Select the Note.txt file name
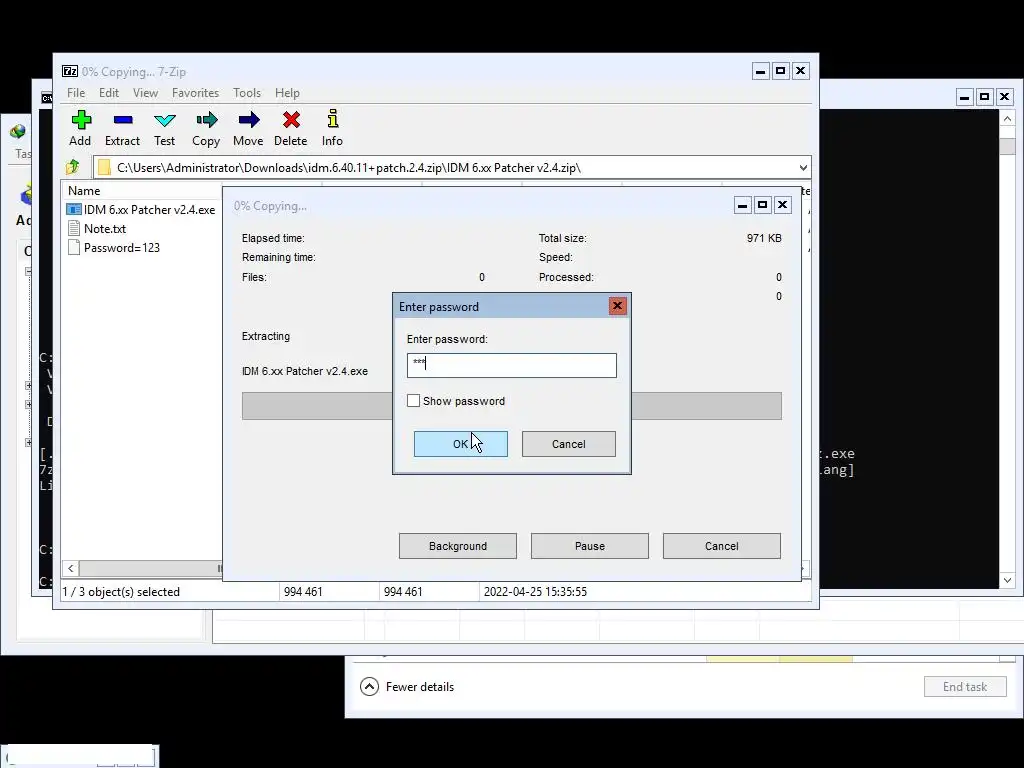The height and width of the screenshot is (768, 1024). pos(105,229)
